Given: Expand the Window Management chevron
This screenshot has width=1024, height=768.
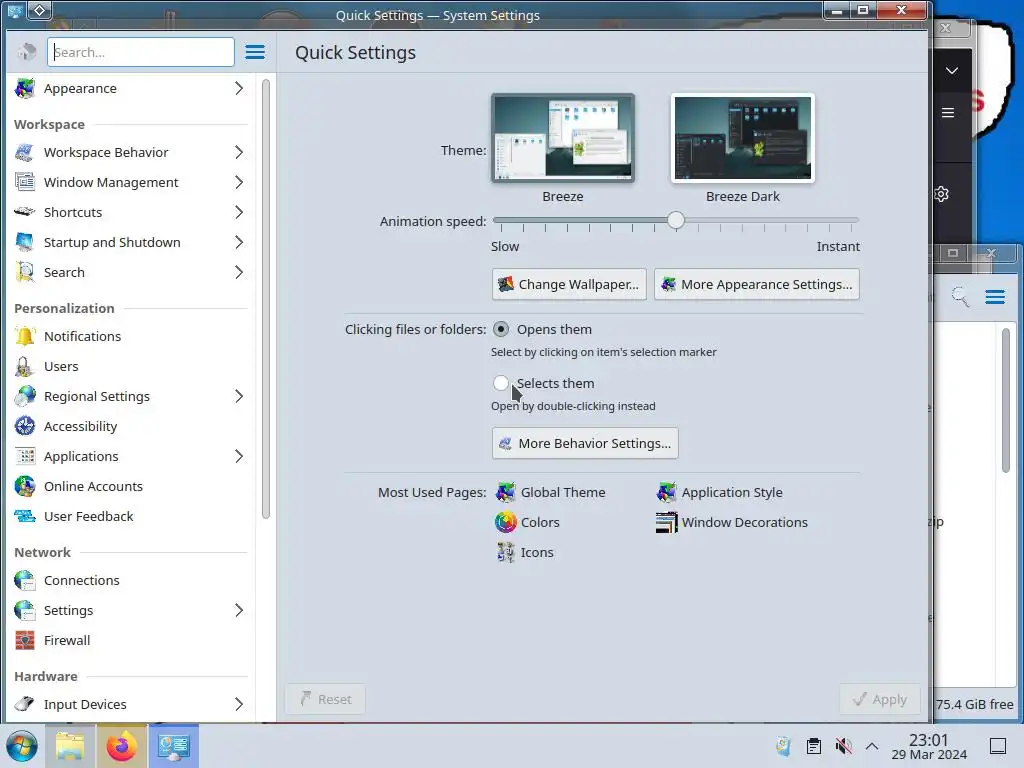Looking at the screenshot, I should point(239,182).
